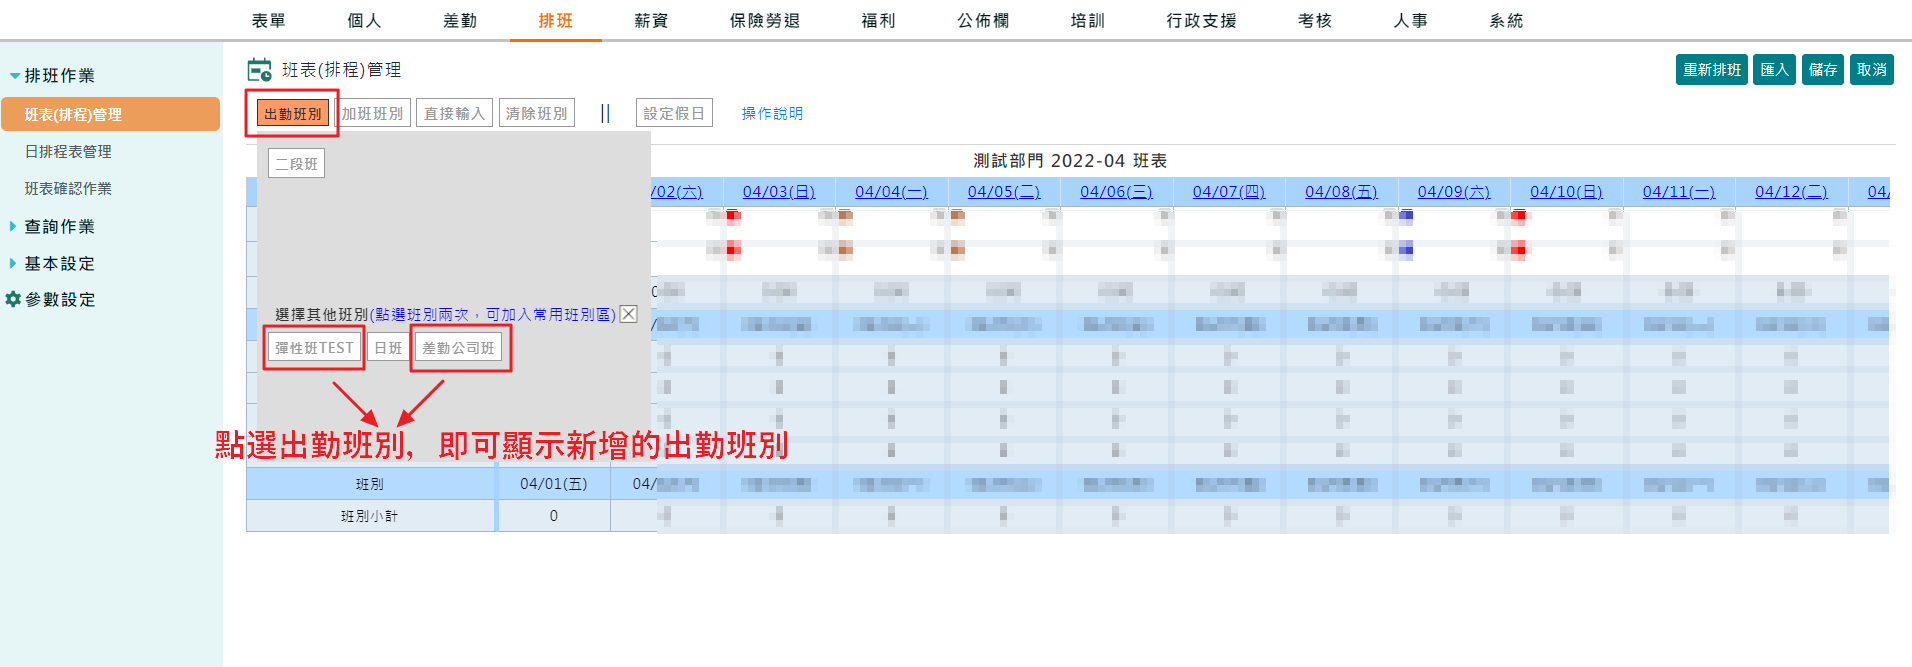Click the 班別小計 row label

pos(370,516)
